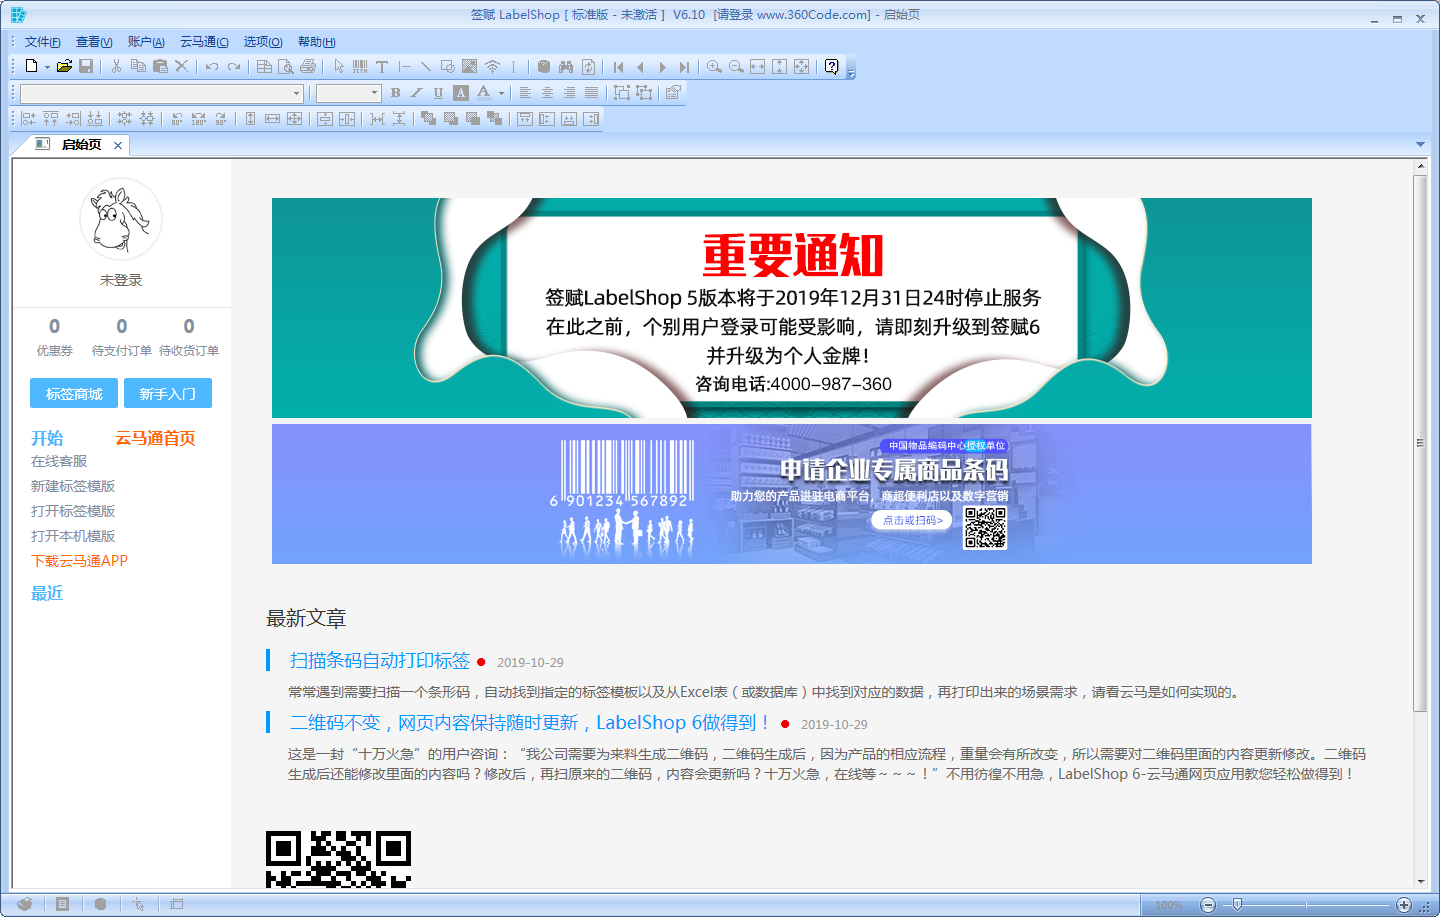Viewport: 1440px width, 917px height.
Task: Open font color dropdown arrow
Action: pos(501,93)
